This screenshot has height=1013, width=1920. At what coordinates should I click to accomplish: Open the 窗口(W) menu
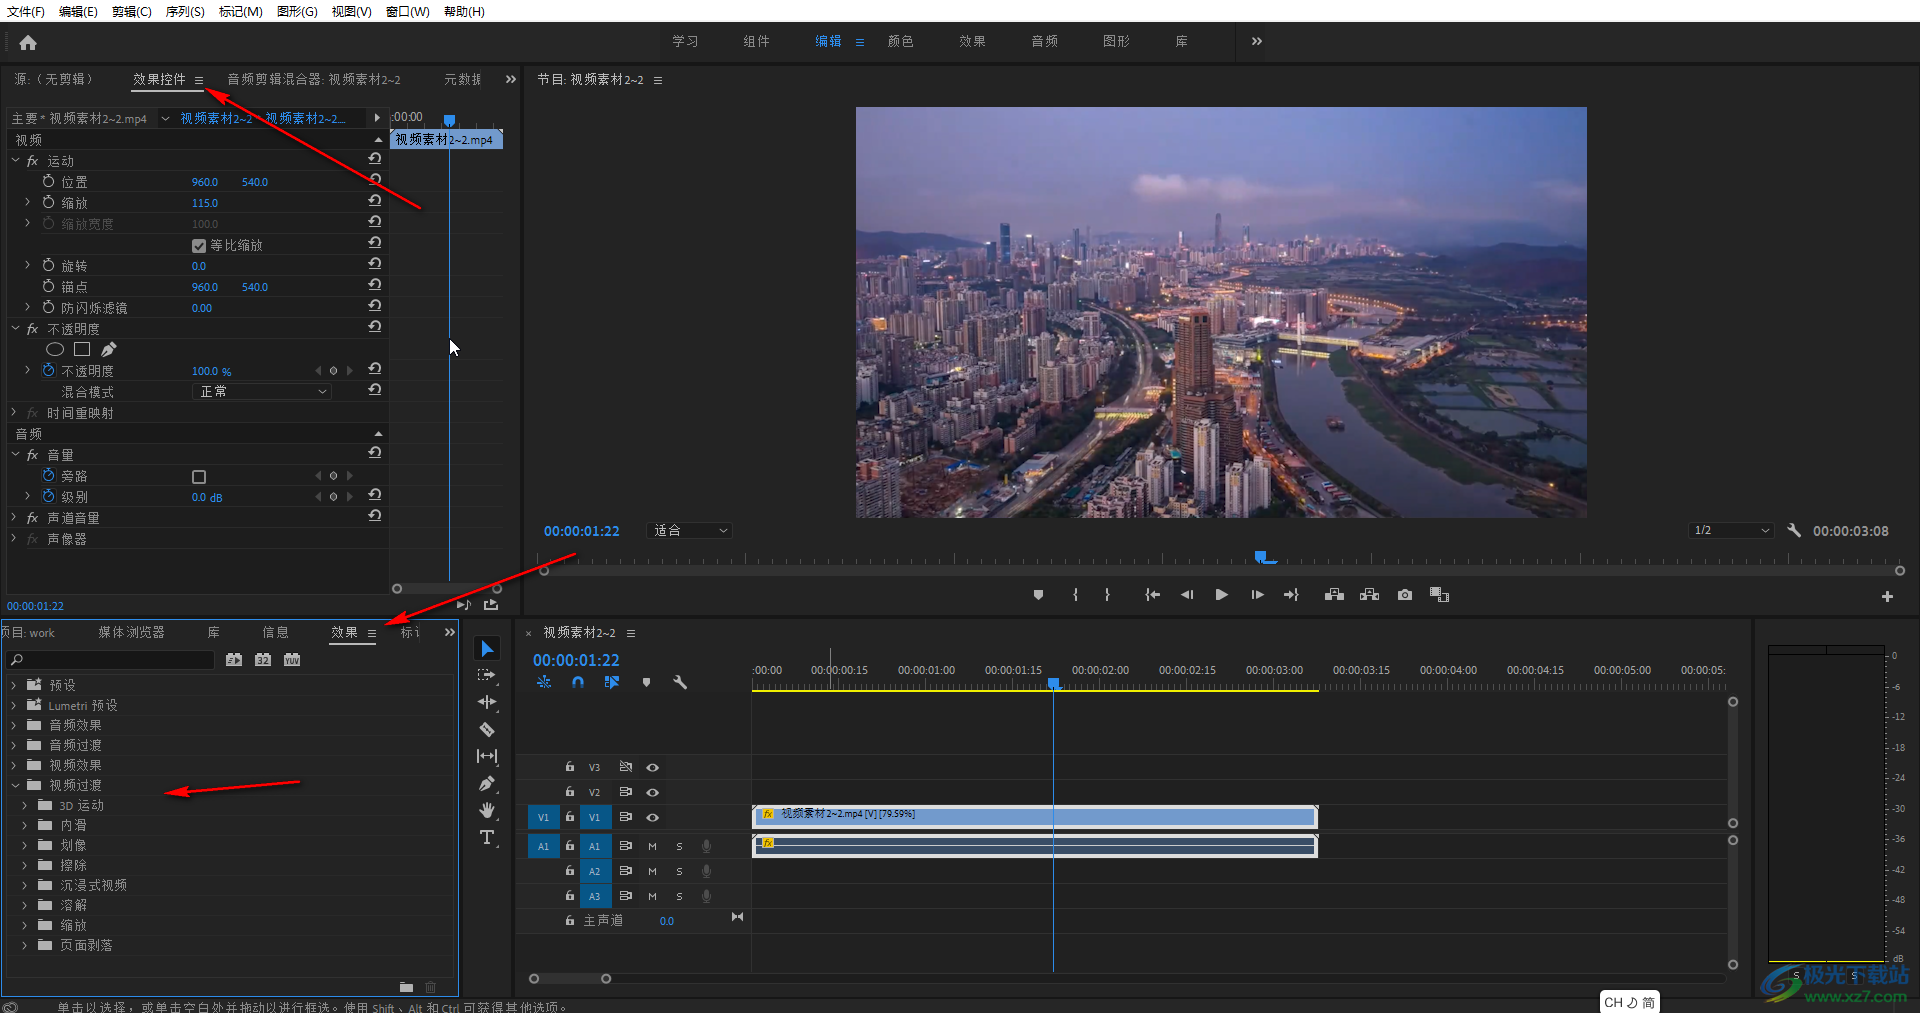coord(407,11)
